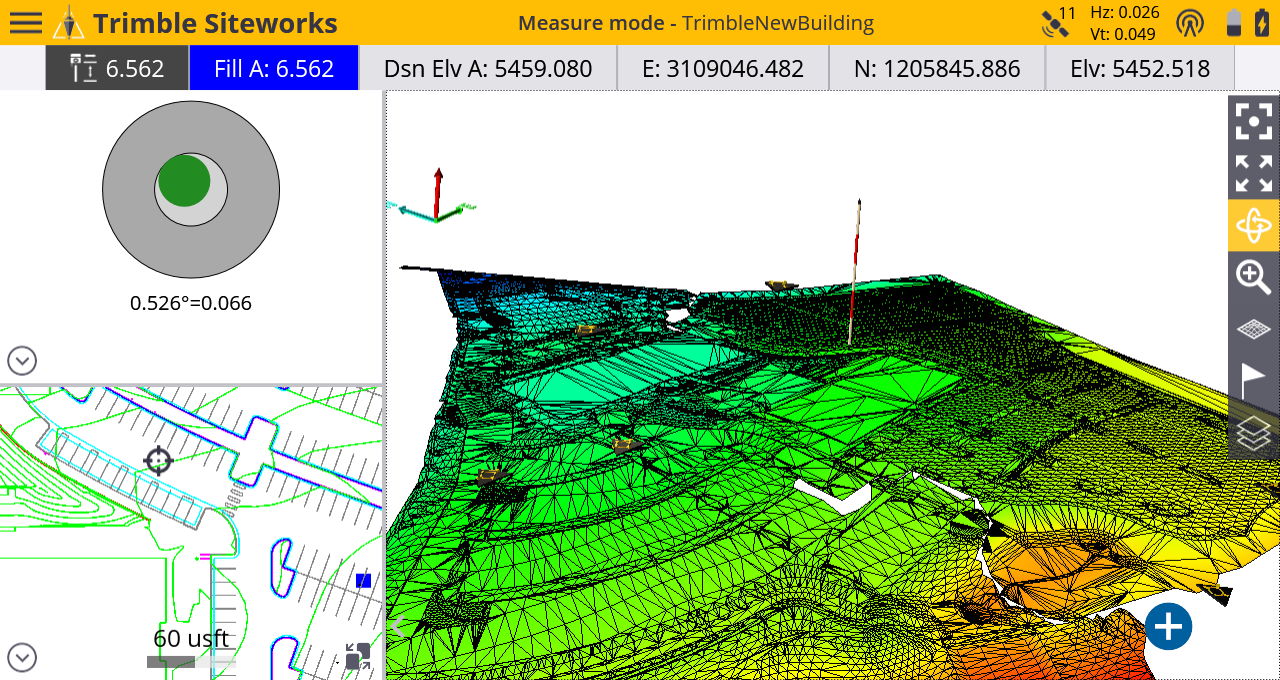Open the hamburger main menu
Image resolution: width=1280 pixels, height=680 pixels.
click(x=25, y=23)
